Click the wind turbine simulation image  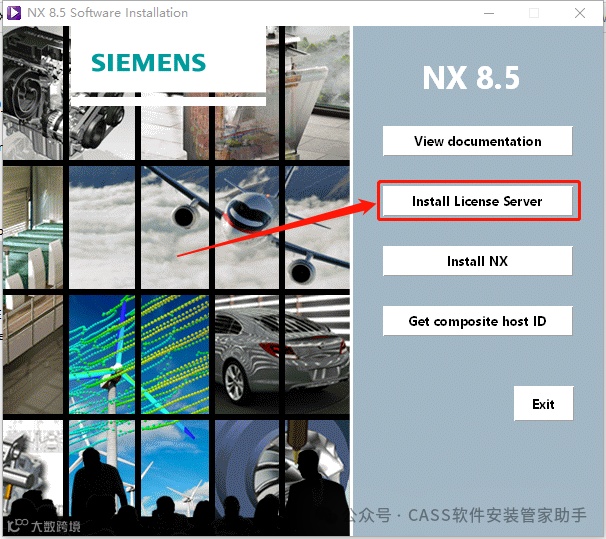pyautogui.click(x=139, y=354)
